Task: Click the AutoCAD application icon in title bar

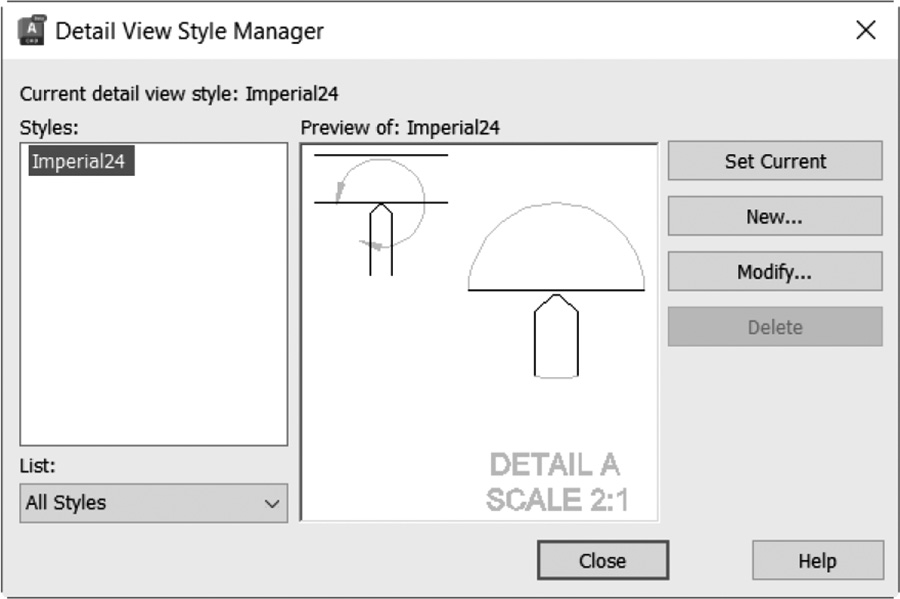Action: 31,30
